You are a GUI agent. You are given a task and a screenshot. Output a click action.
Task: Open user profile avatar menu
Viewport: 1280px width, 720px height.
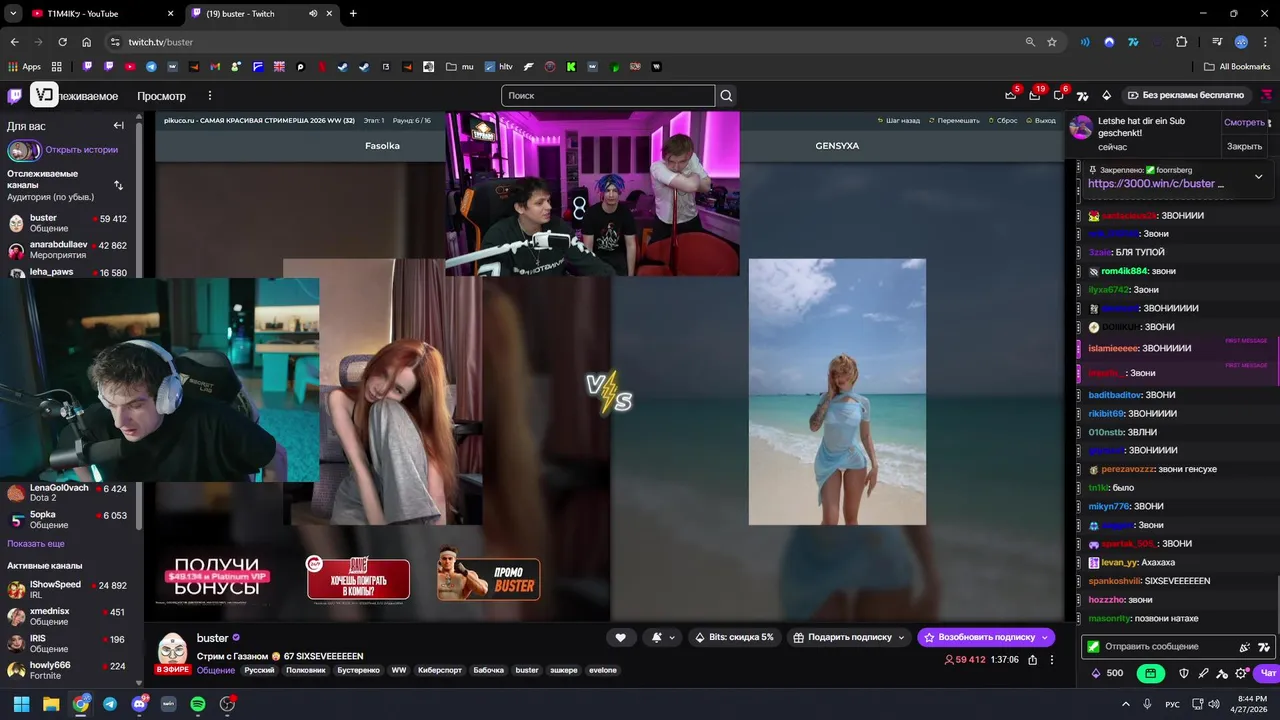[x=1267, y=95]
